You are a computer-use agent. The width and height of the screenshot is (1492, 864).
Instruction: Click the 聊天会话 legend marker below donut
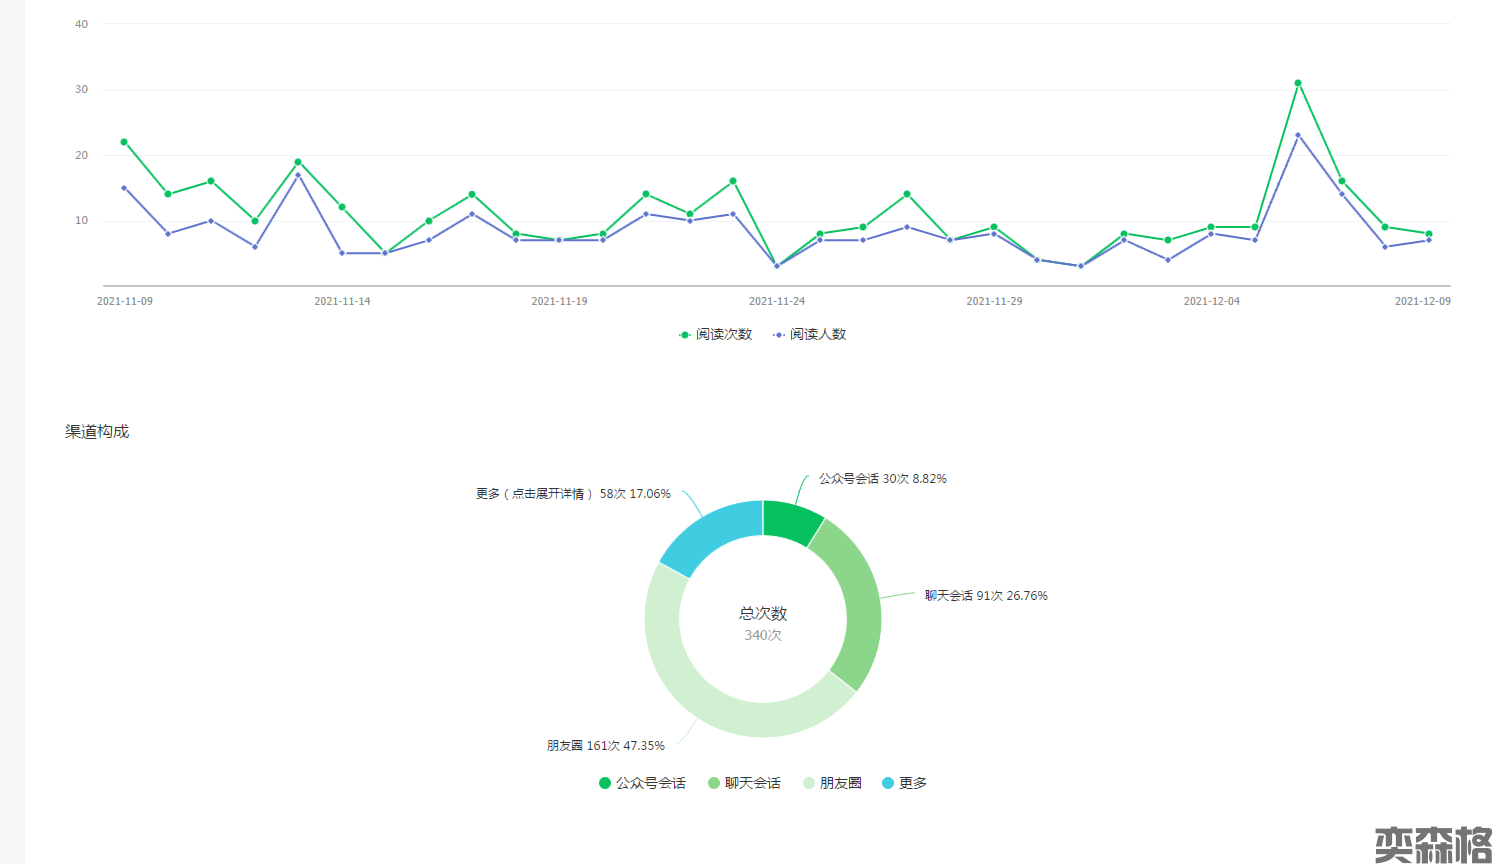714,783
